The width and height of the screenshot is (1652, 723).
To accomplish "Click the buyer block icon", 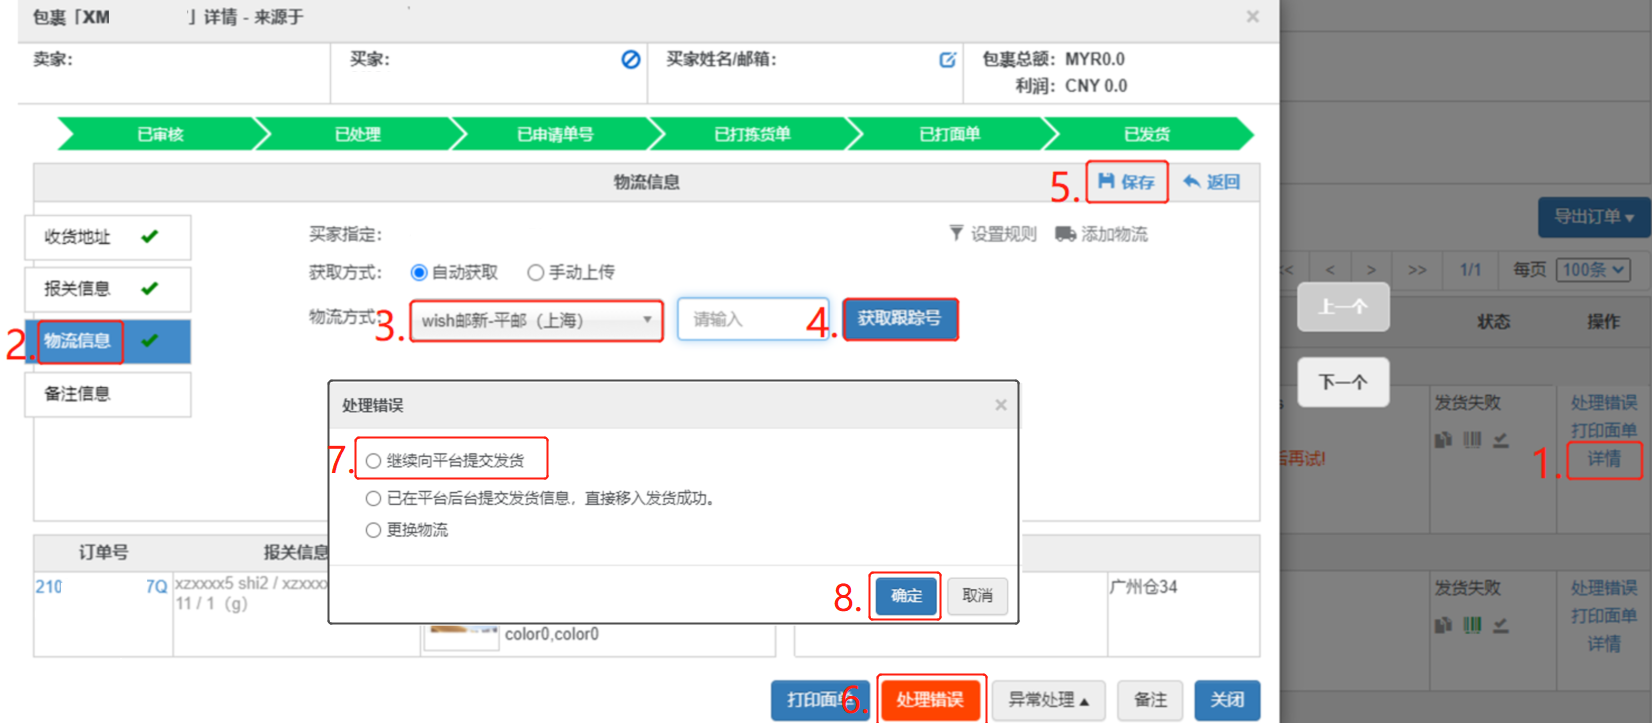I will click(x=630, y=60).
